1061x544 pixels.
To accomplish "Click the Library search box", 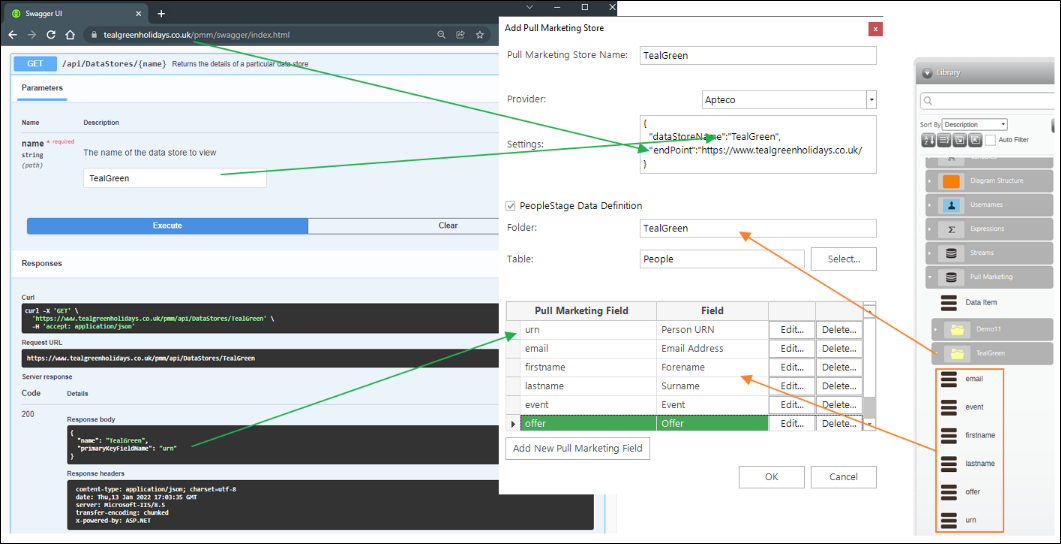I will coord(988,101).
